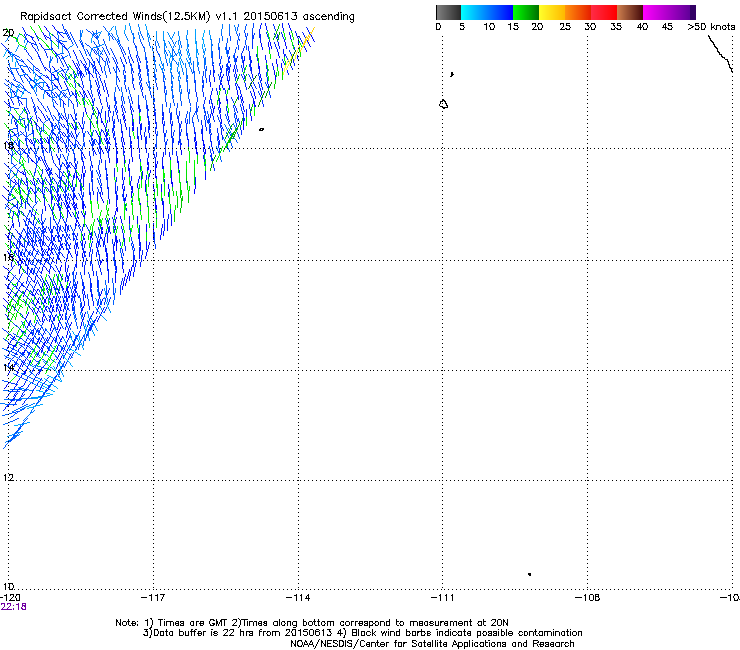Click the gray 0-5 knots color band

pyautogui.click(x=448, y=12)
